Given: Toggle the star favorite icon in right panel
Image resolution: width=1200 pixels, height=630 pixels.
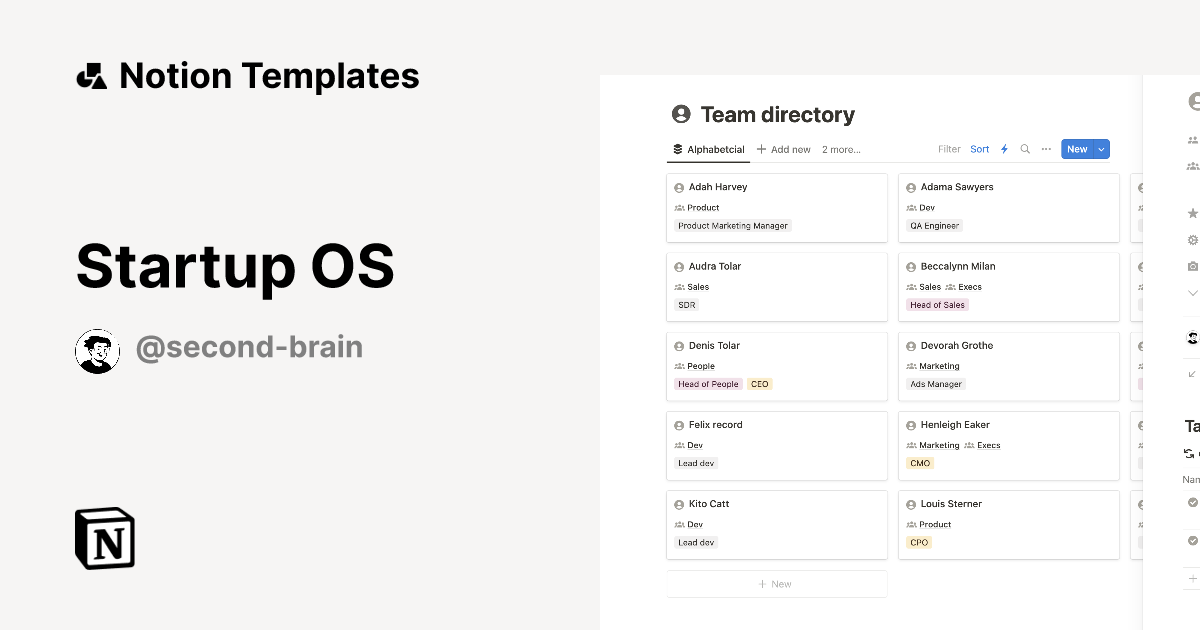Looking at the screenshot, I should pos(1192,213).
